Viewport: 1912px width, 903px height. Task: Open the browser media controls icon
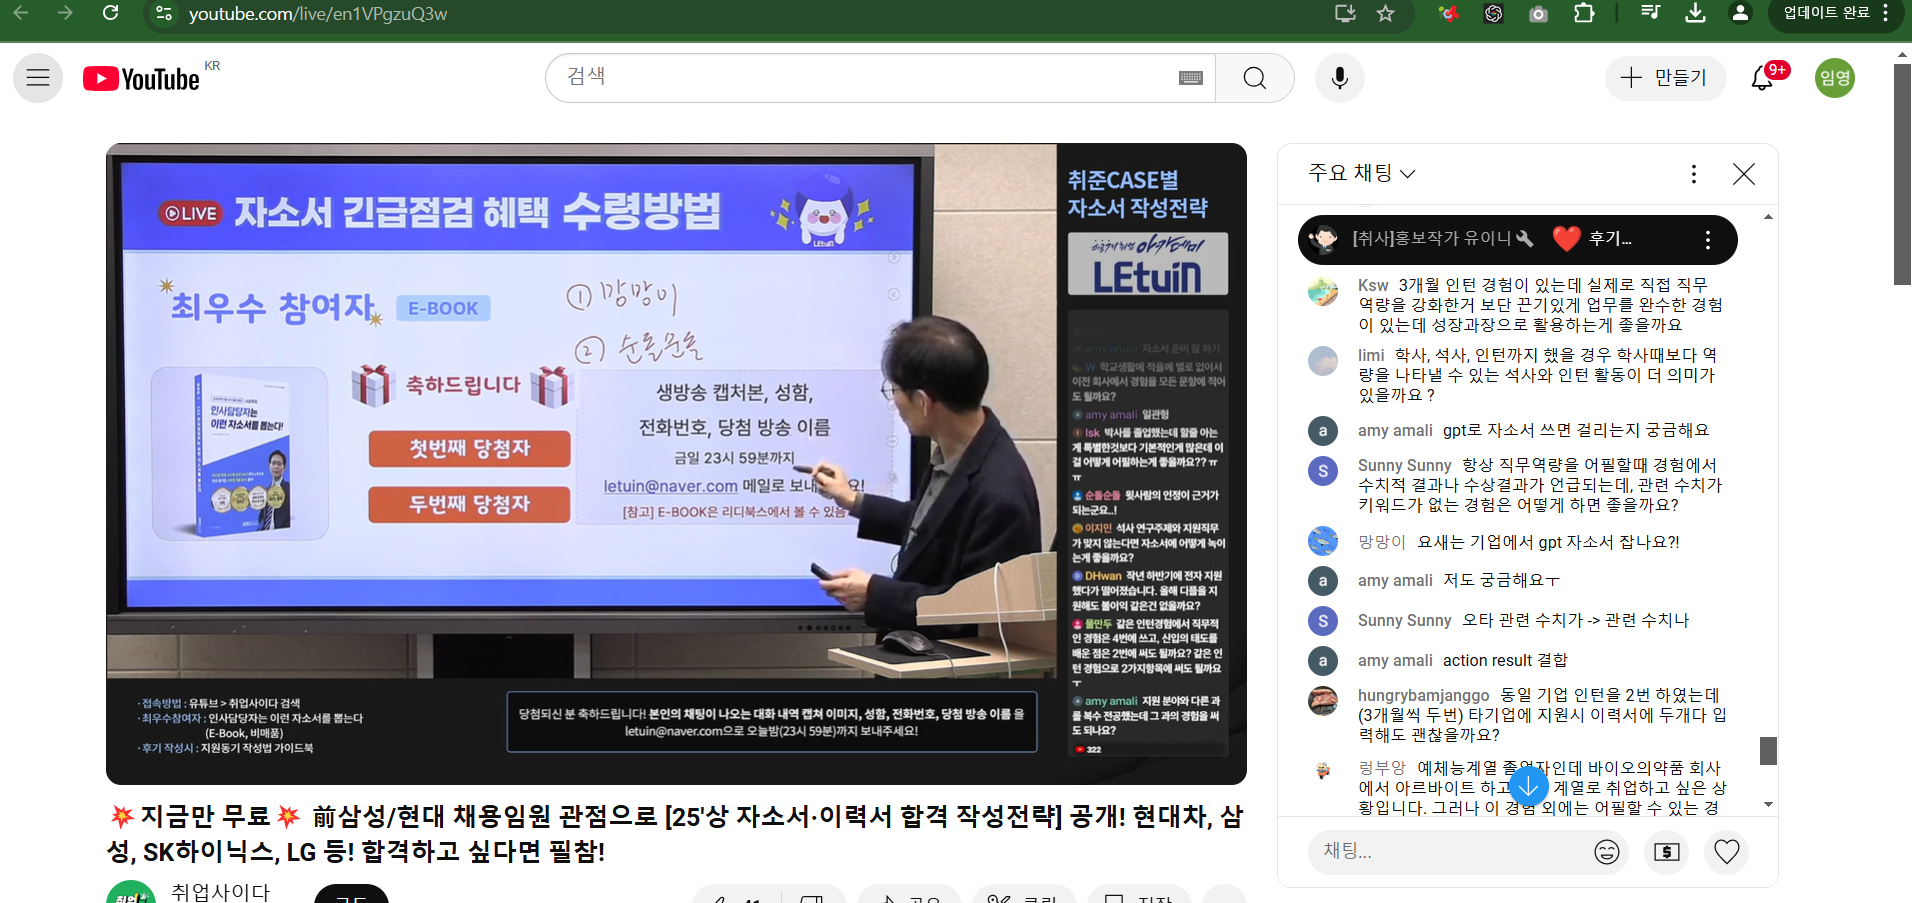(1650, 13)
